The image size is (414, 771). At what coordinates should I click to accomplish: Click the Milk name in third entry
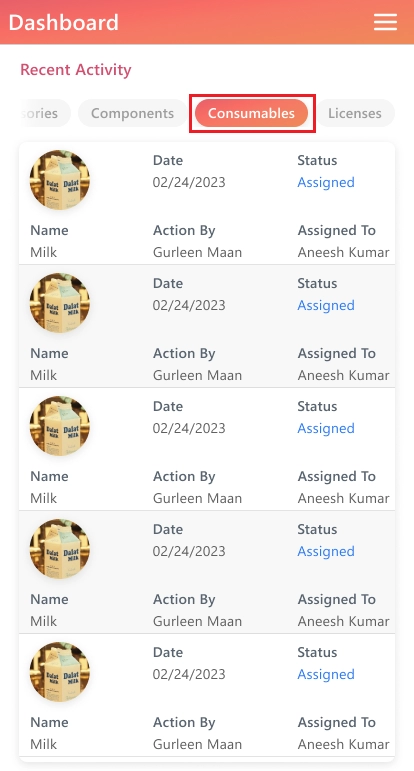coord(43,498)
